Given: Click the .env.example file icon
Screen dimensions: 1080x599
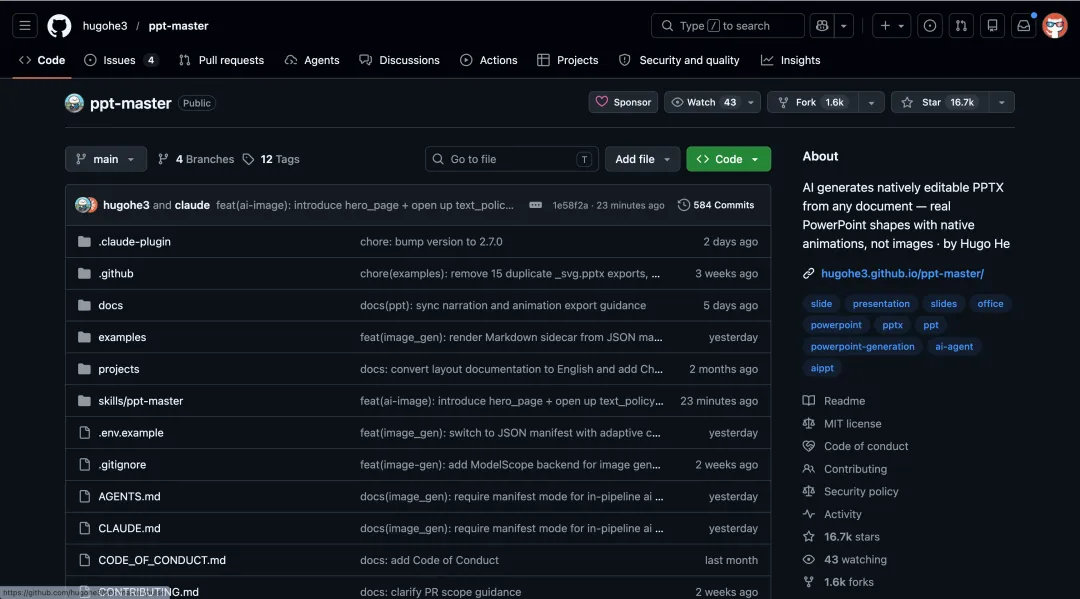Looking at the screenshot, I should tap(84, 432).
